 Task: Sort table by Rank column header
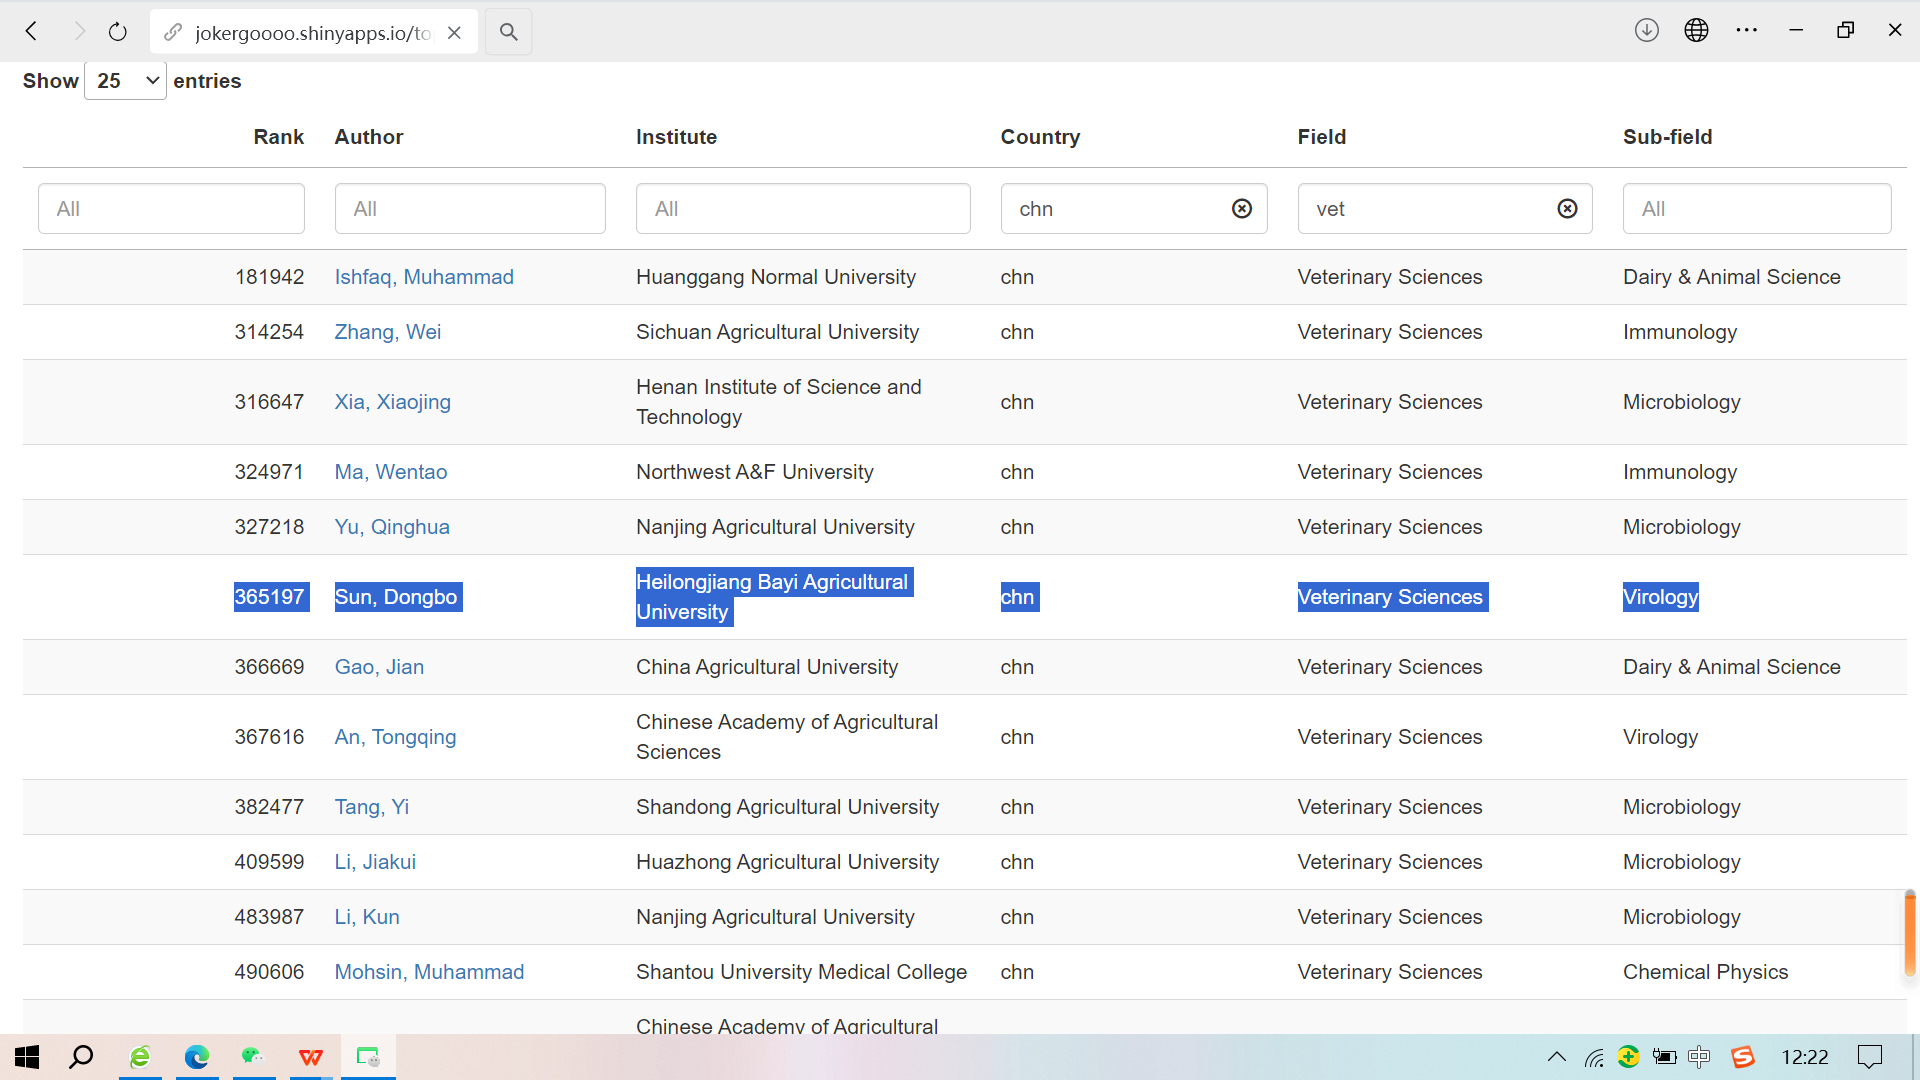278,137
